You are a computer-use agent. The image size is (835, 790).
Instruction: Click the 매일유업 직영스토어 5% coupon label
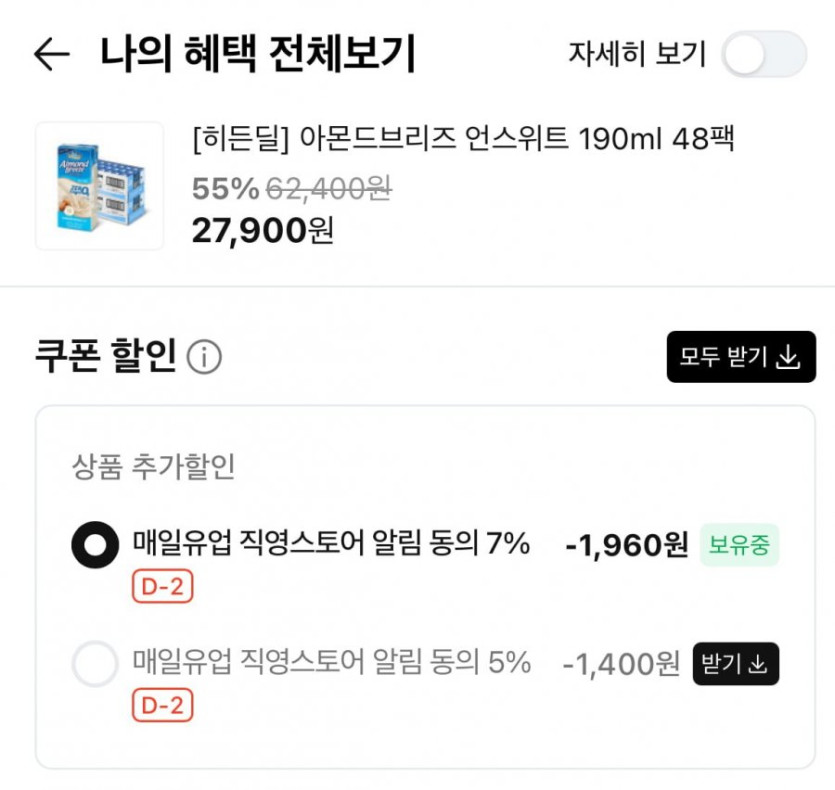(x=330, y=663)
